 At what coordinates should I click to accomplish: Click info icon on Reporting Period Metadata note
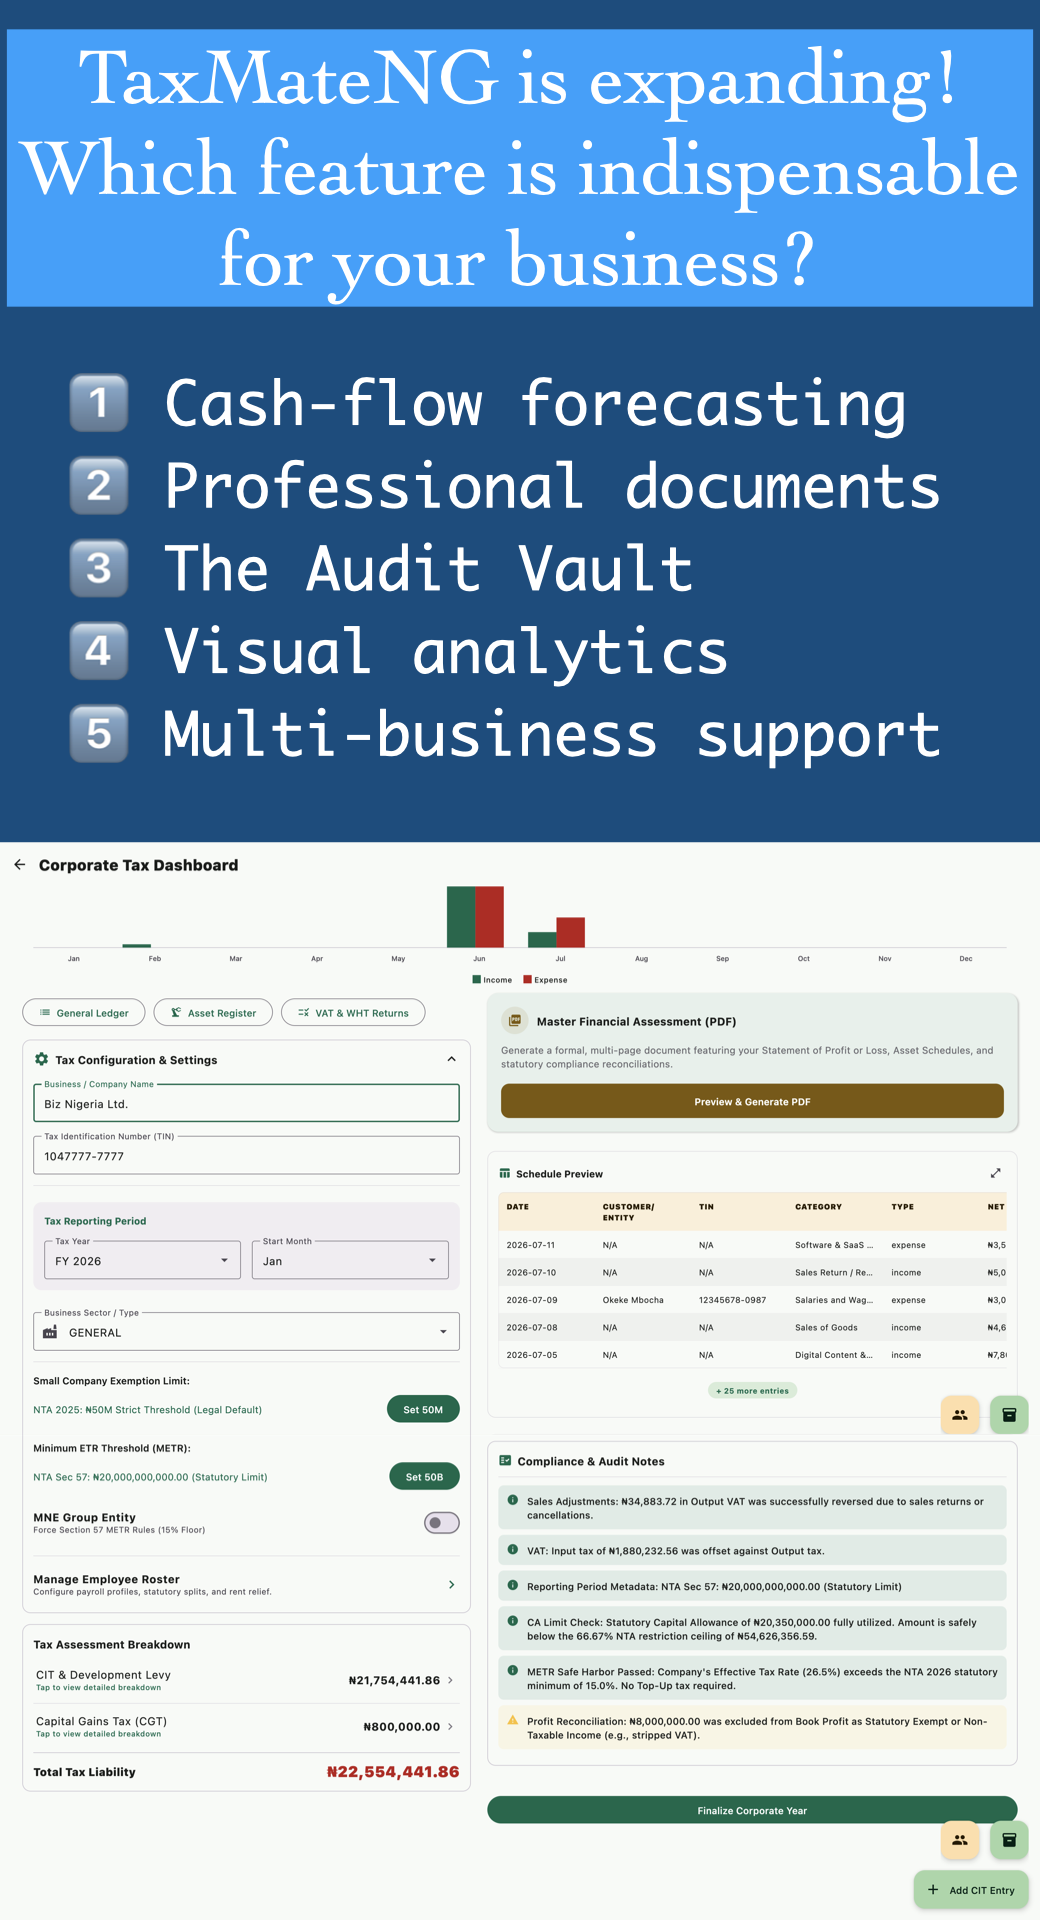coord(512,1585)
